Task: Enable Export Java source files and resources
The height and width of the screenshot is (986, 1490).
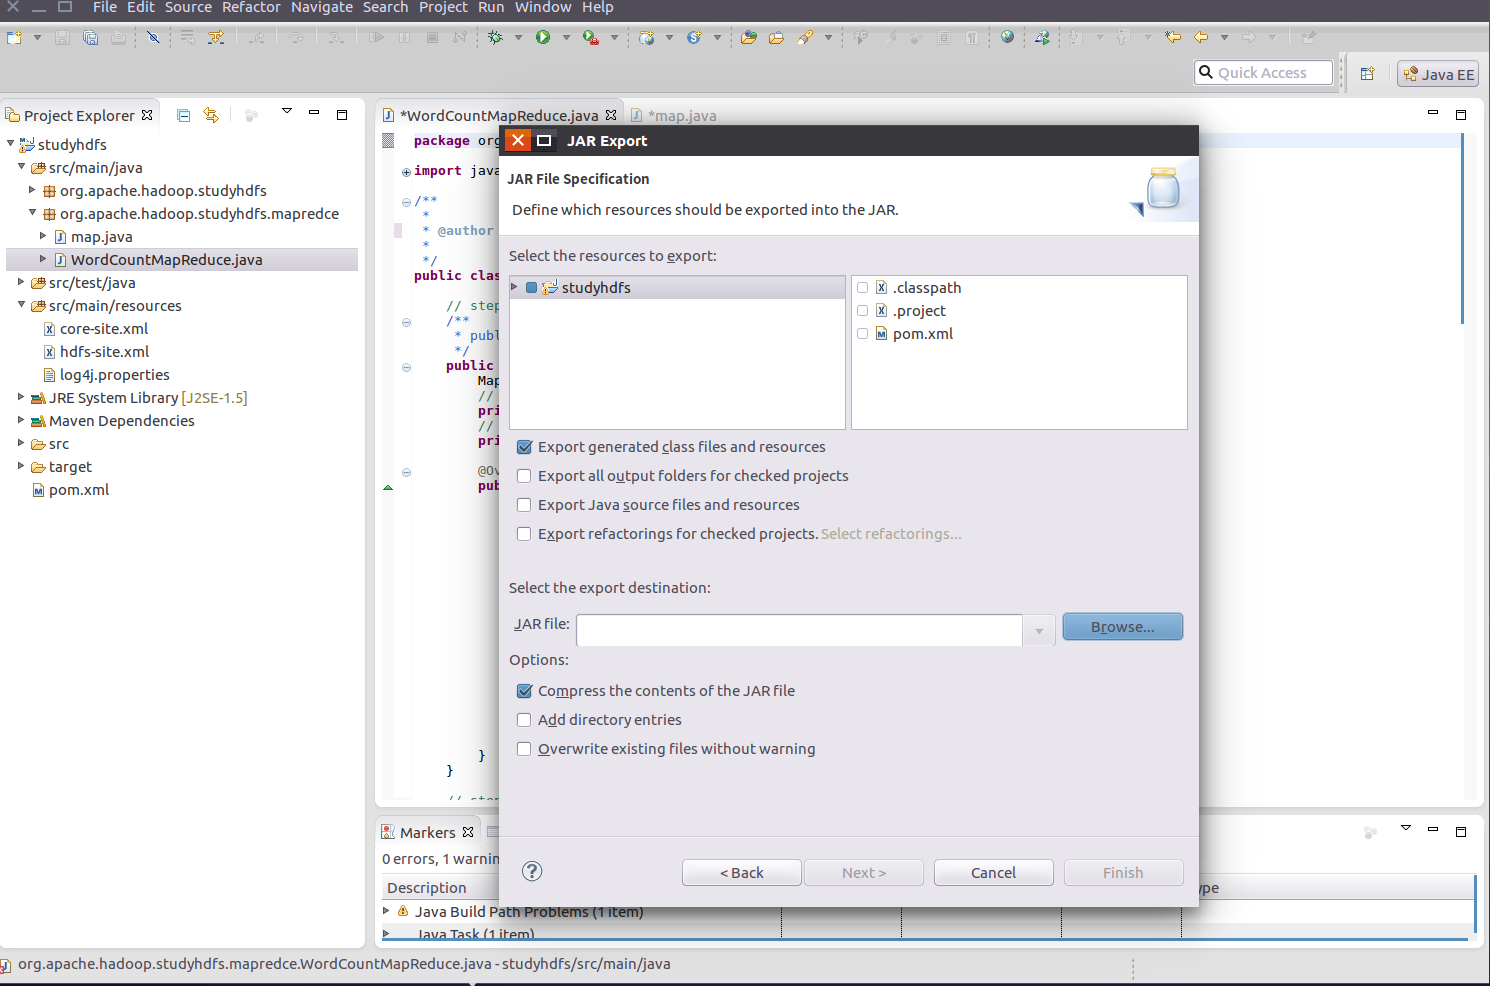Action: point(524,505)
